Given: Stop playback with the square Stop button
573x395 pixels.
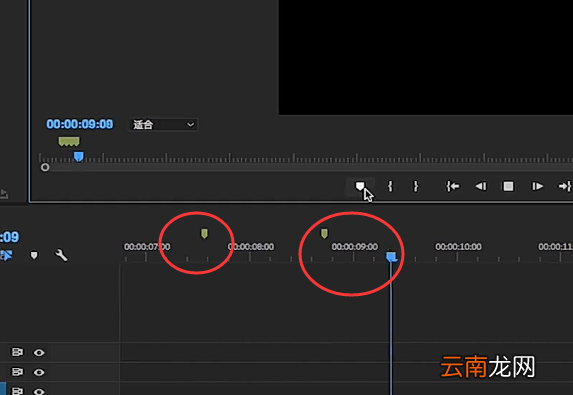Looking at the screenshot, I should (508, 186).
